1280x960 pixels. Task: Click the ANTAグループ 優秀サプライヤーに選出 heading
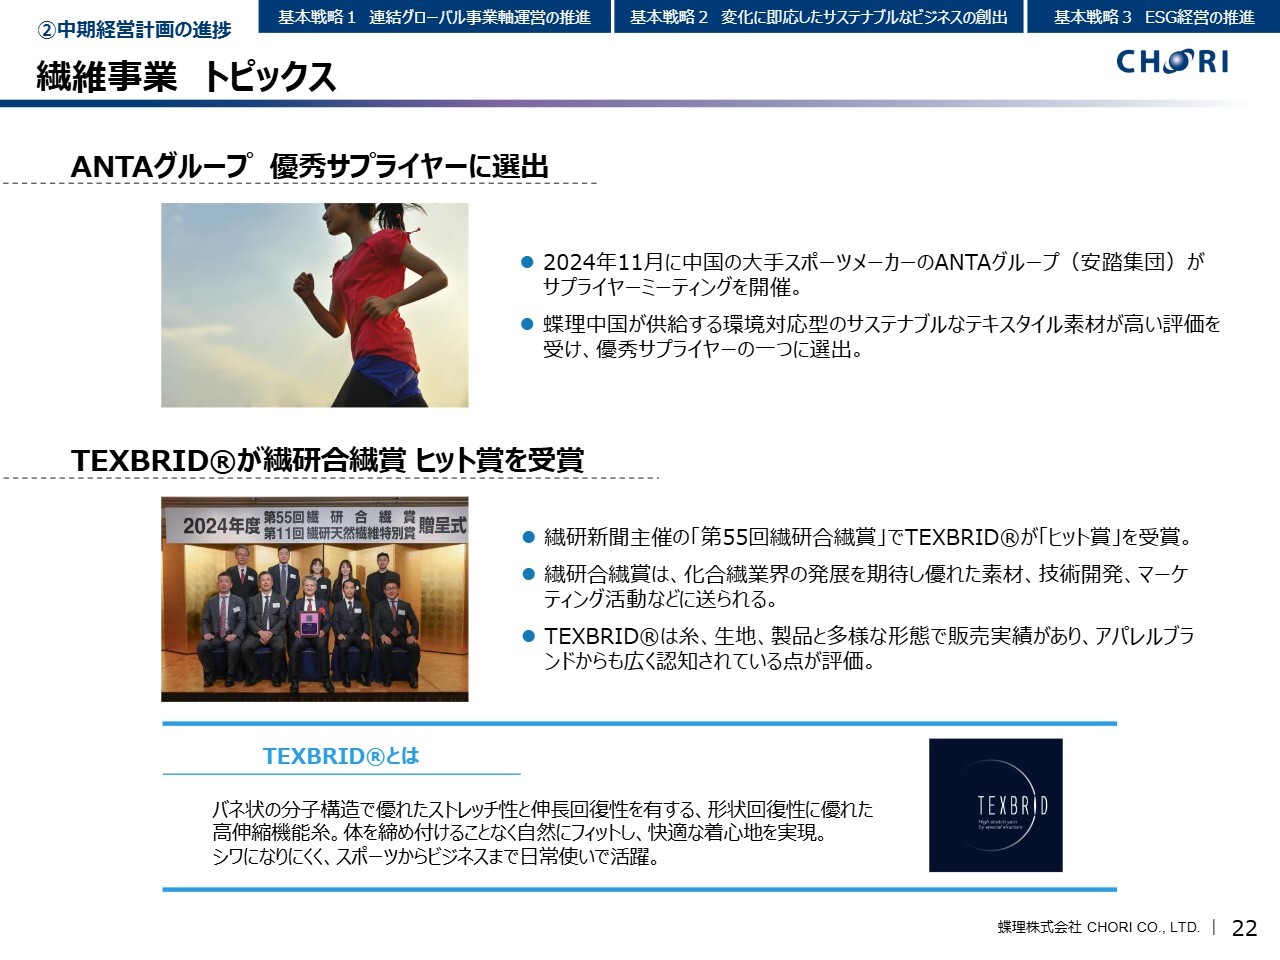(309, 166)
